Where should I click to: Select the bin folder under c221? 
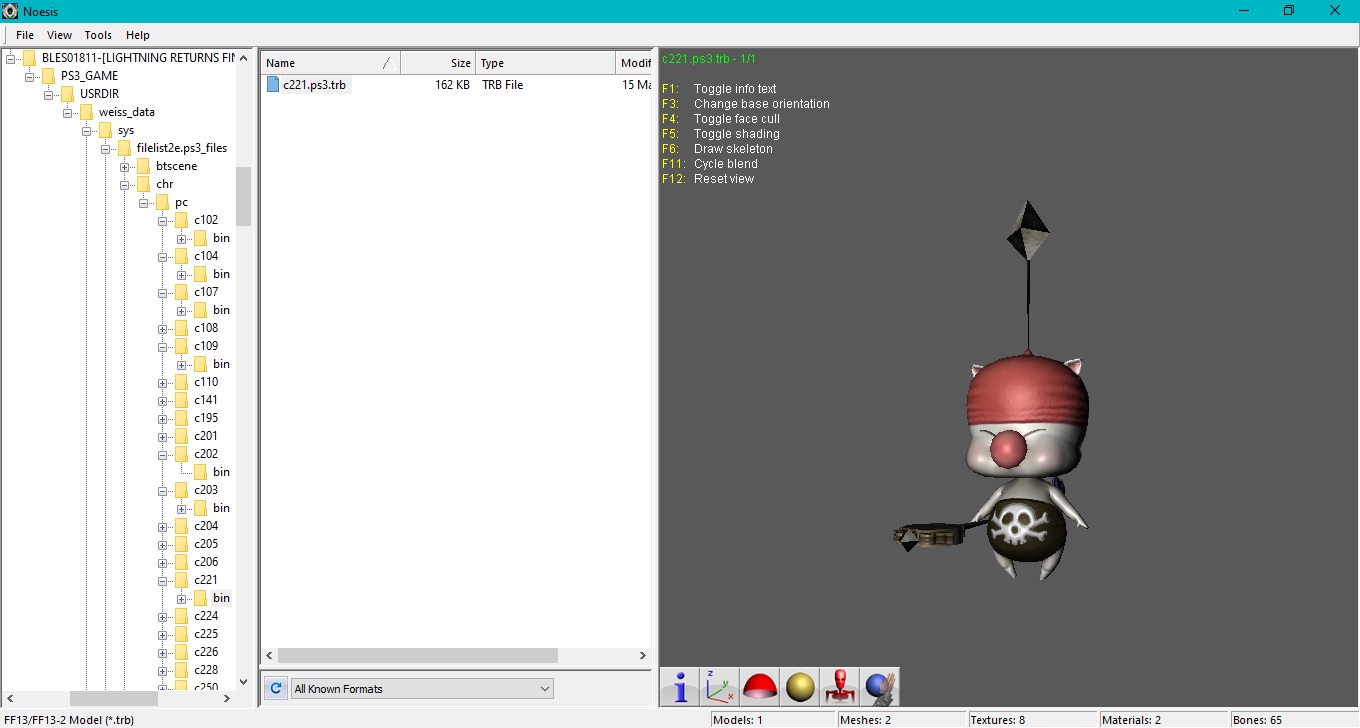[221, 598]
